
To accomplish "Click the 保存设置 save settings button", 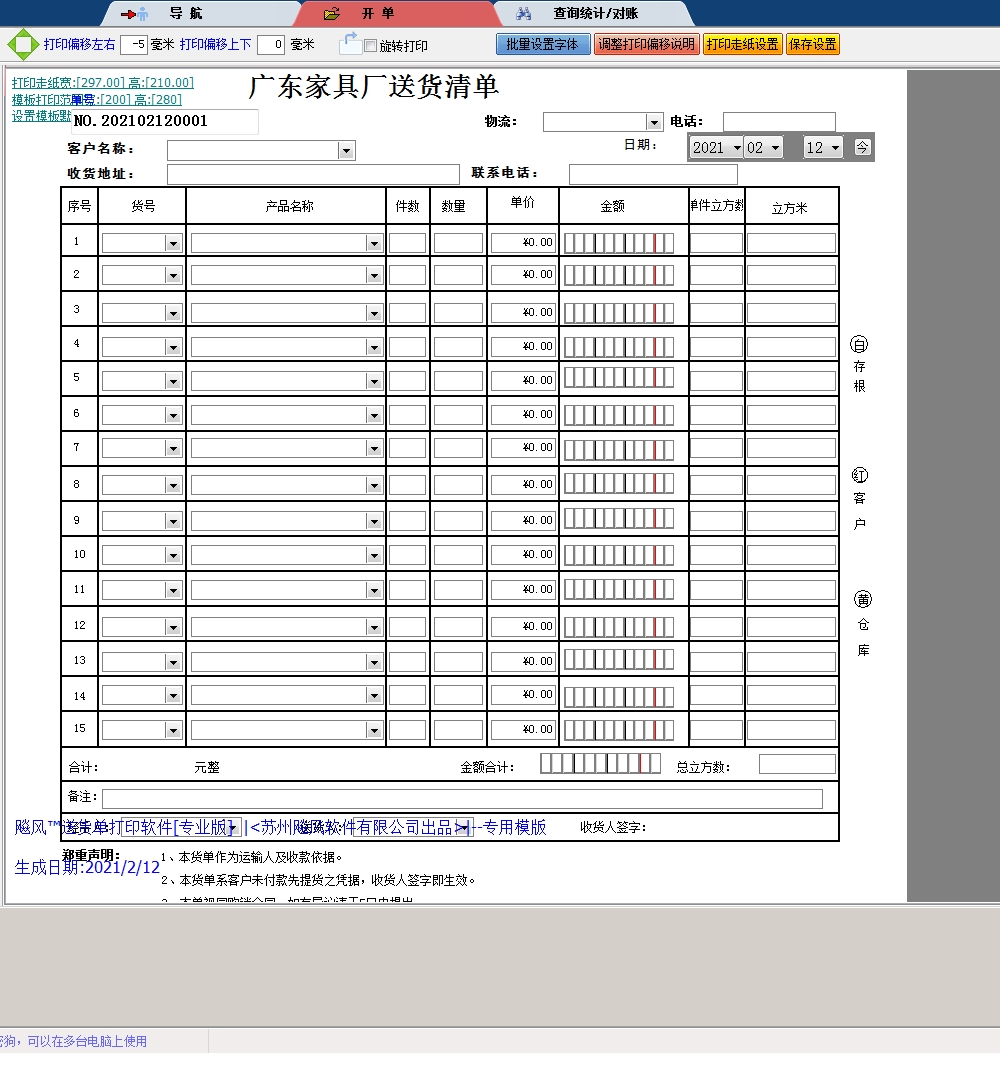I will coord(812,44).
